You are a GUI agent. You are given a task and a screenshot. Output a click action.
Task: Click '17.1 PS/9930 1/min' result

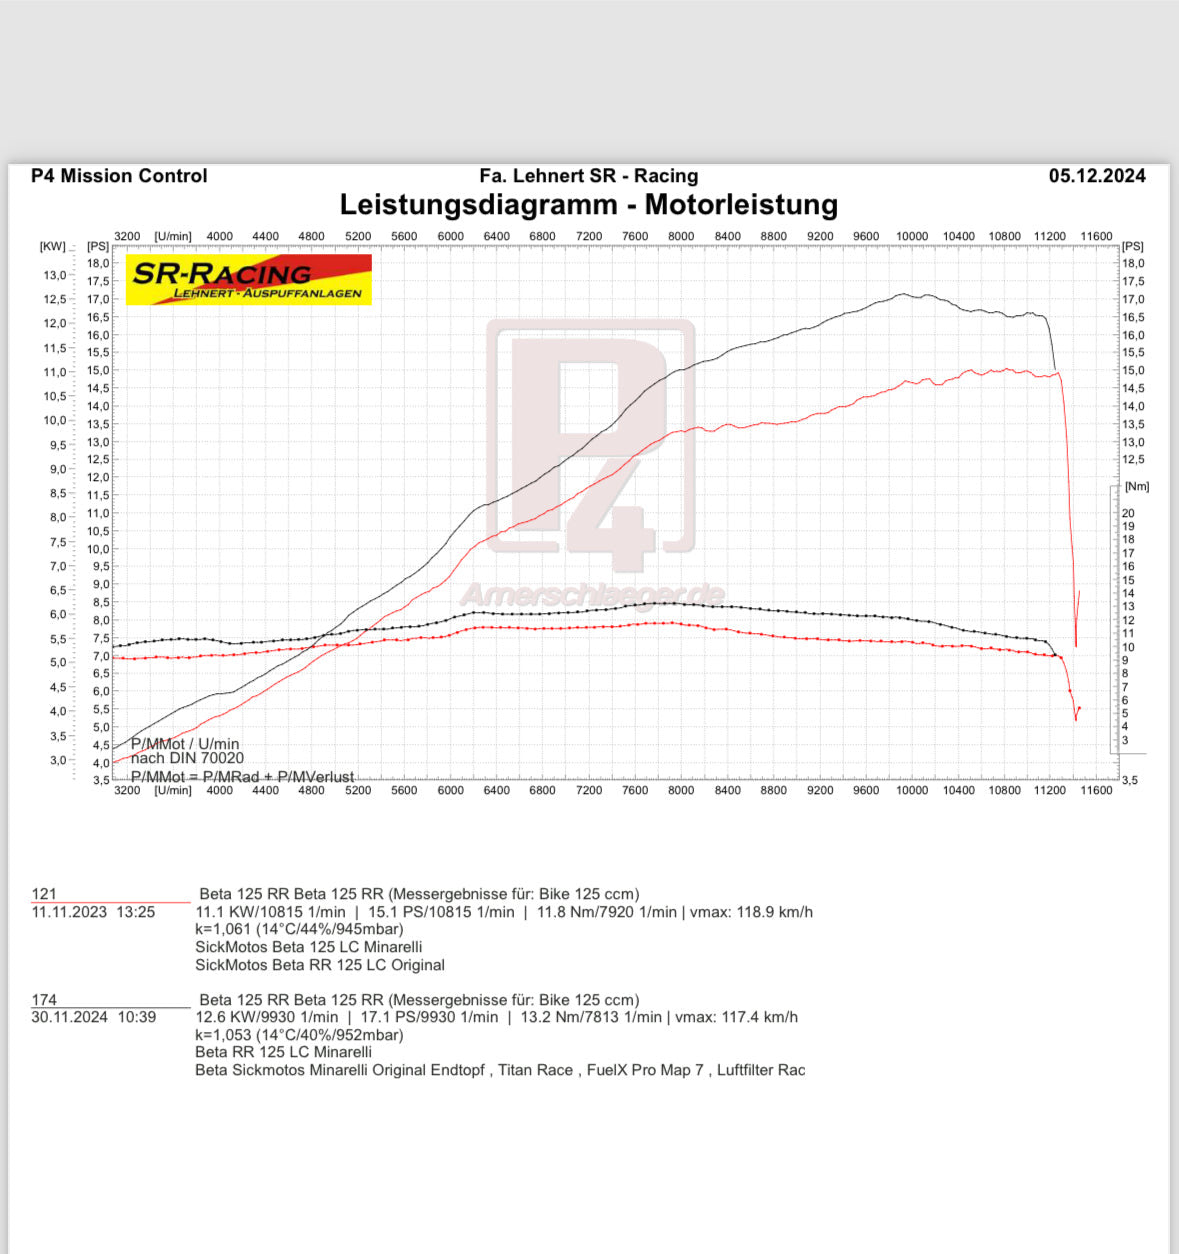(x=429, y=1017)
